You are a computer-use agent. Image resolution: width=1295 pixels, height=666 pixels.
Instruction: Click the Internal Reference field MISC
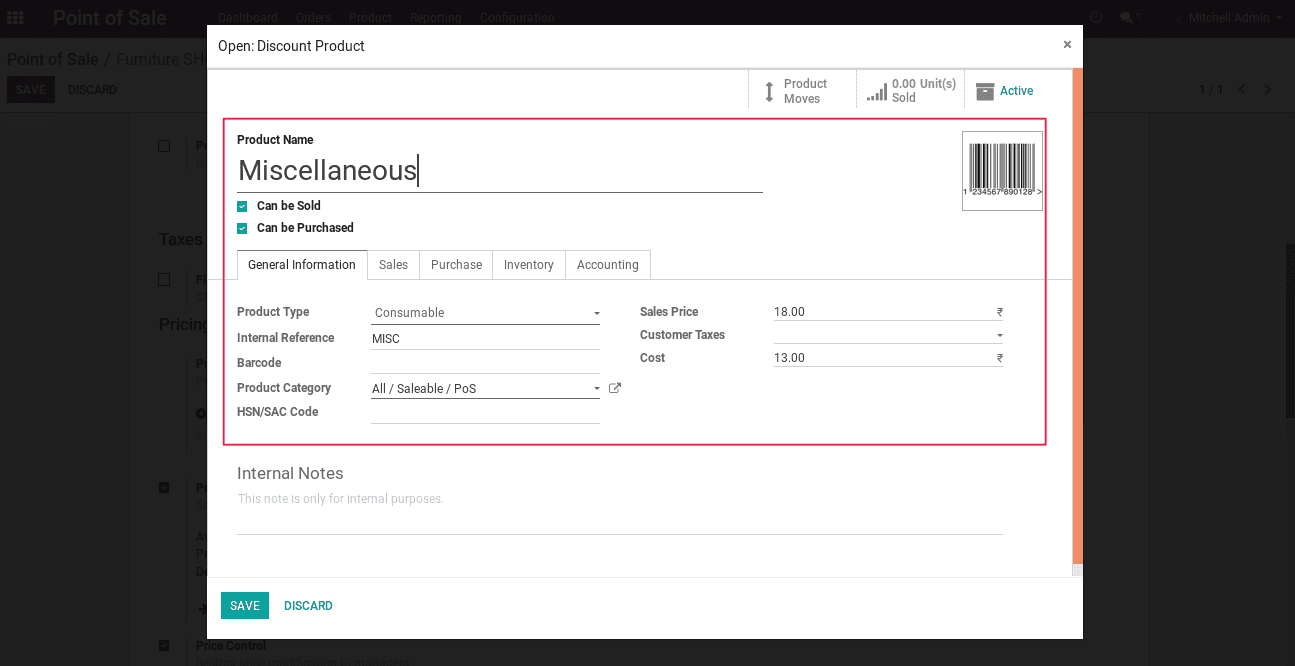point(485,339)
